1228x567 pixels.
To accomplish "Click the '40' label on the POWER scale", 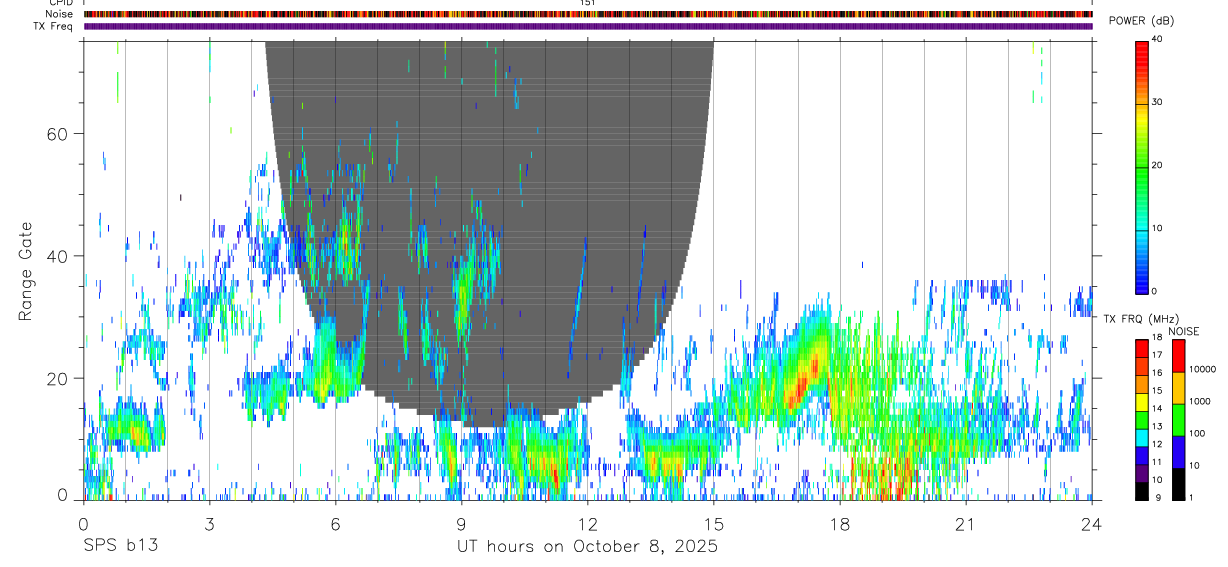I will [1158, 41].
